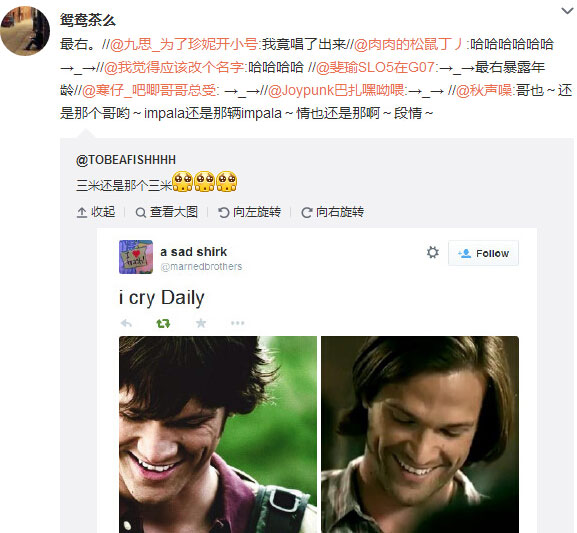This screenshot has height=533, width=577.
Task: Click the clockwise rotate arrow icon
Action: [306, 213]
